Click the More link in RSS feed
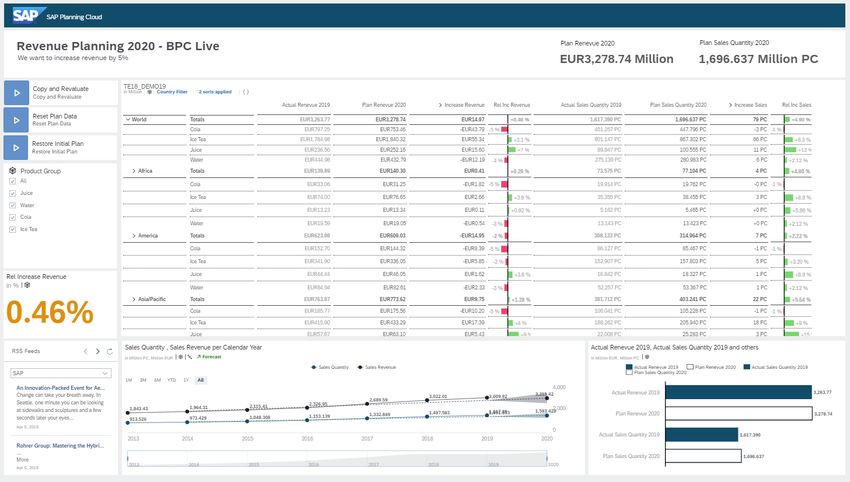850x482 pixels. click(22, 460)
